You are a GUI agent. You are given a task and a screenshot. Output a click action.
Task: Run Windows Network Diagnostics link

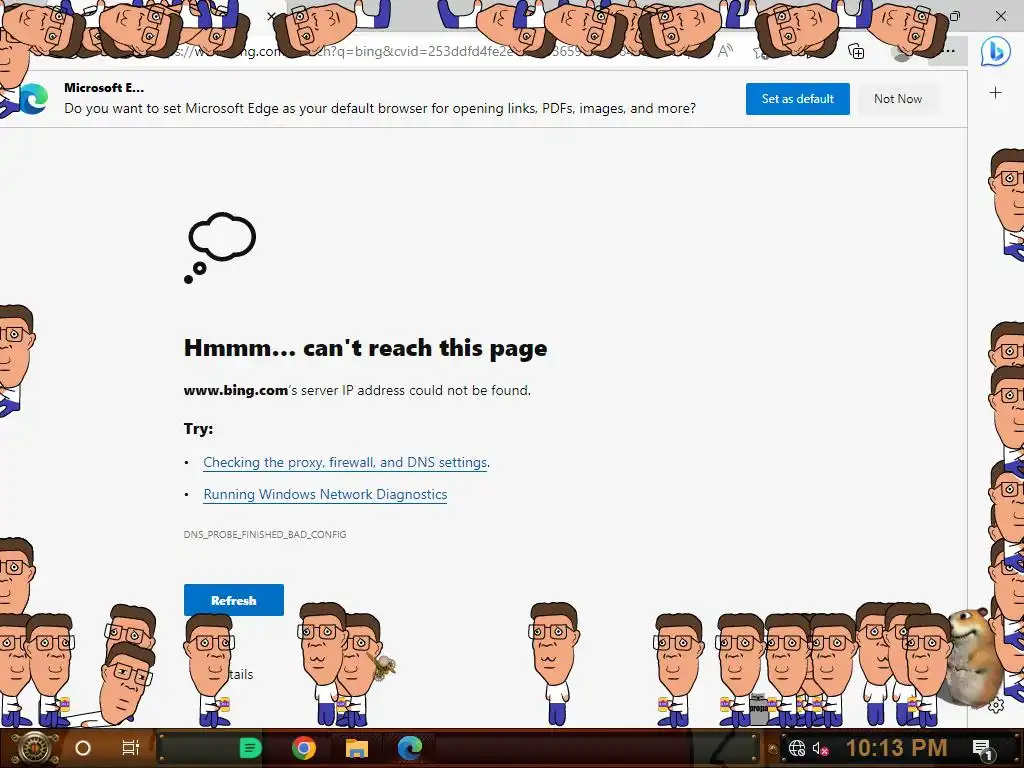pos(325,494)
